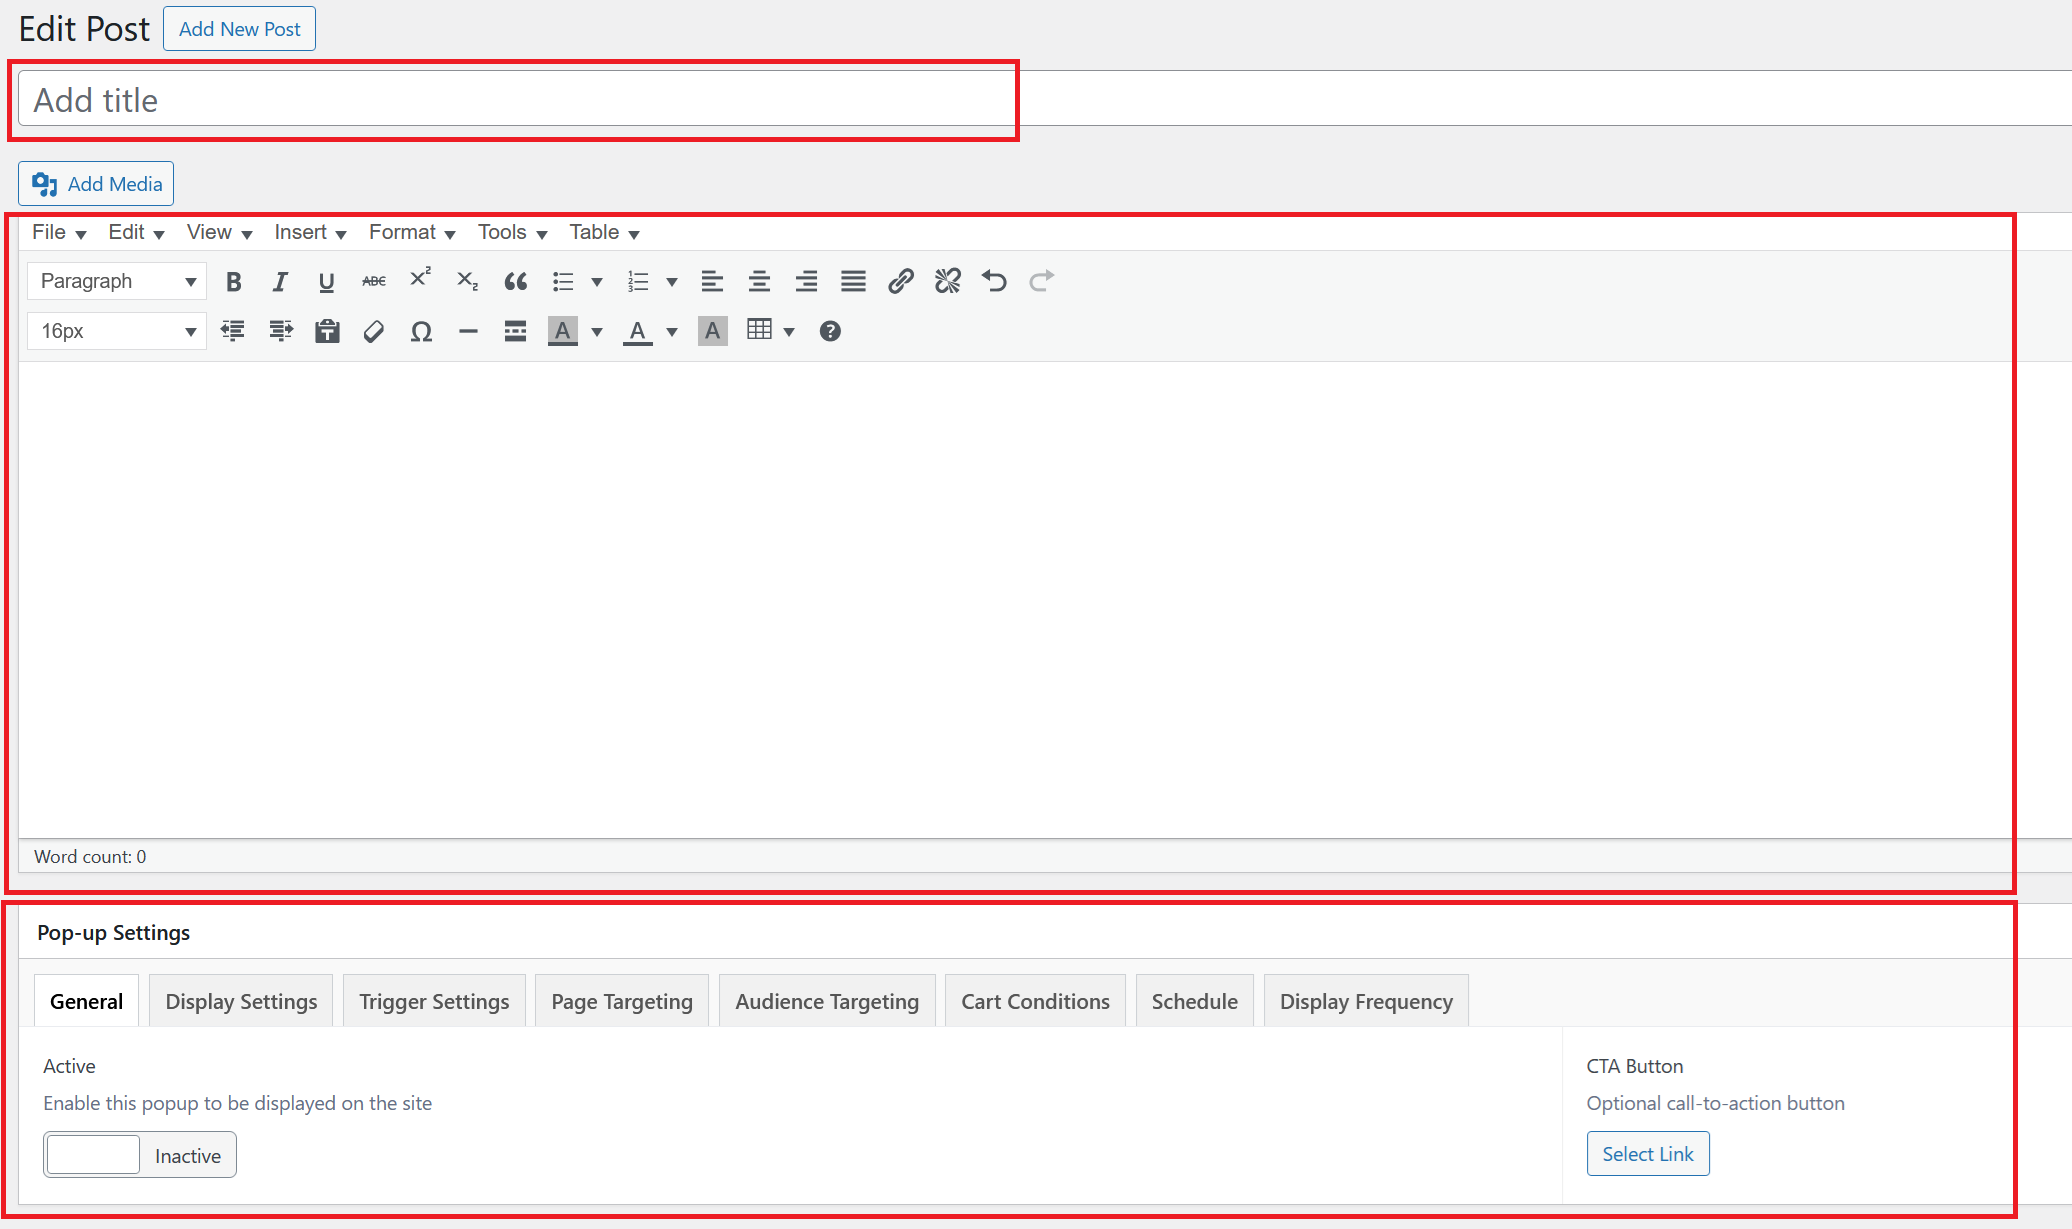Align text right
The image size is (2072, 1229).
(806, 282)
